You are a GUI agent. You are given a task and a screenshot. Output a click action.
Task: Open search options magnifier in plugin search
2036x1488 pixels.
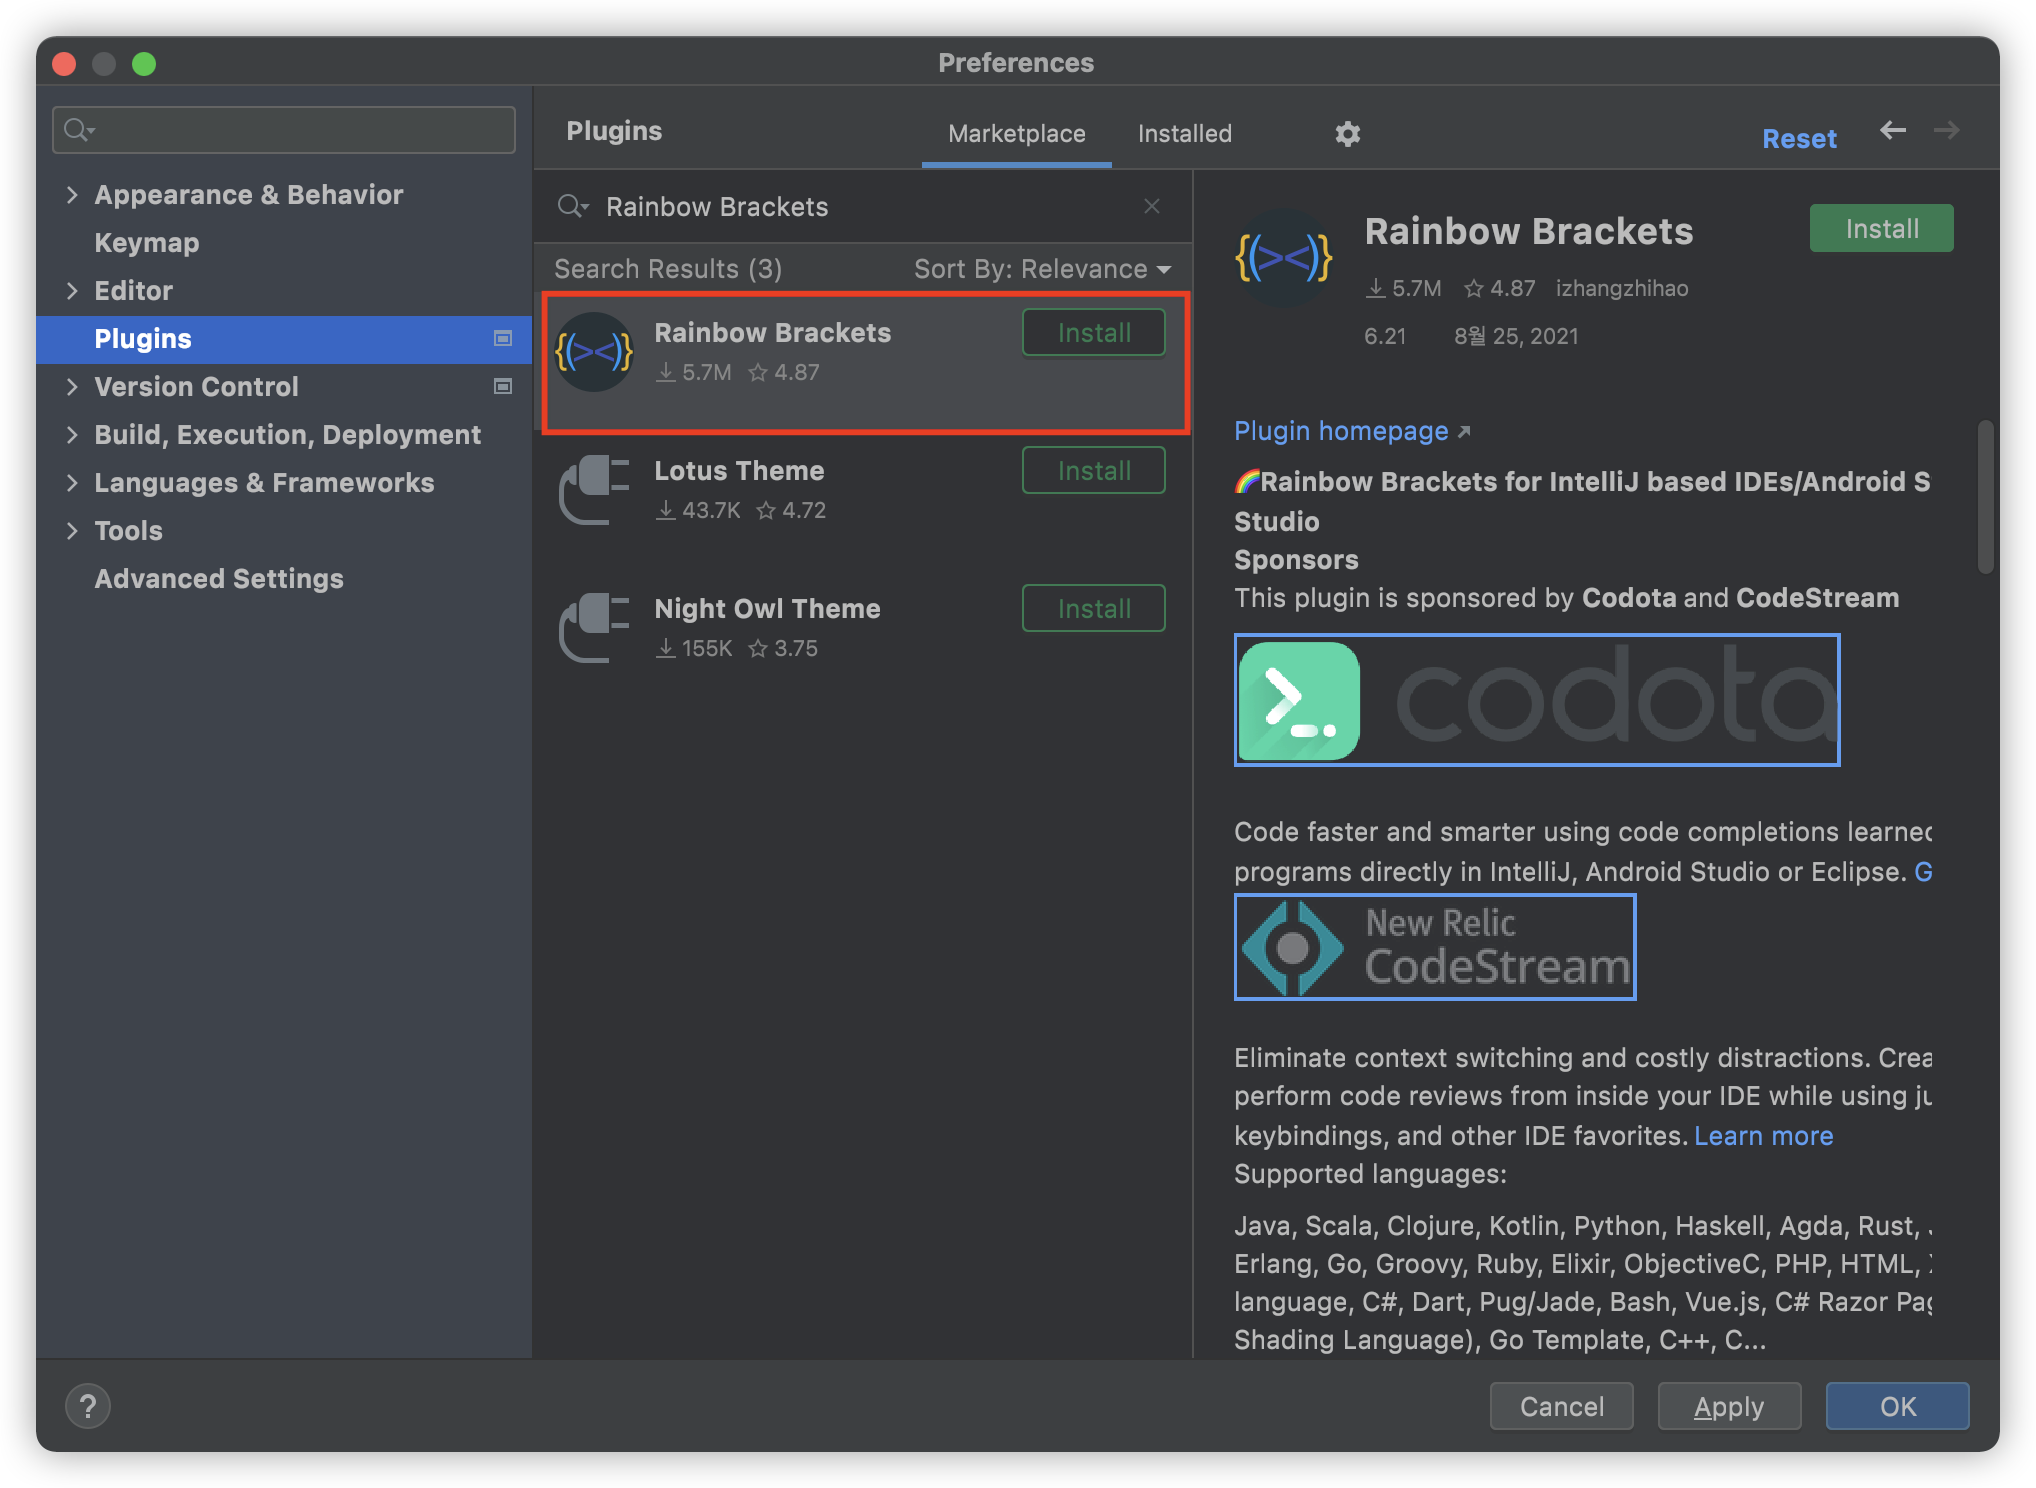pyautogui.click(x=573, y=206)
